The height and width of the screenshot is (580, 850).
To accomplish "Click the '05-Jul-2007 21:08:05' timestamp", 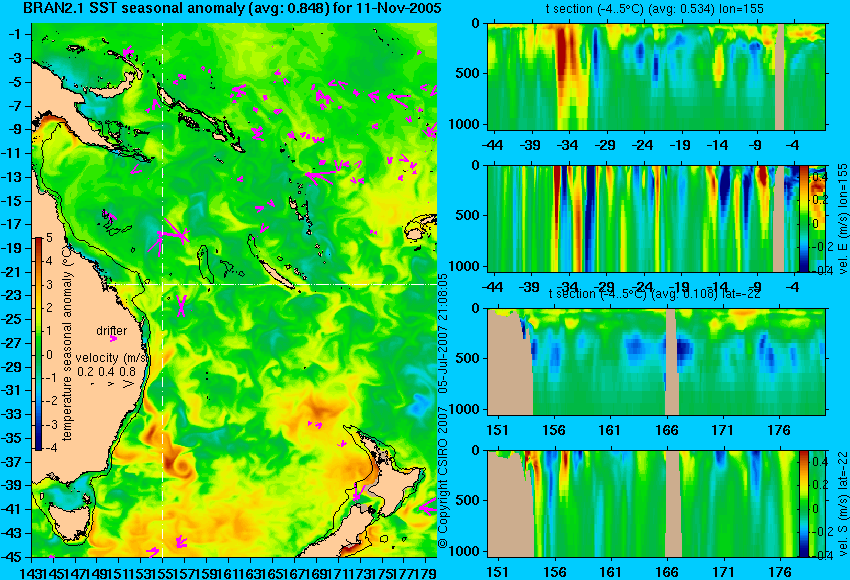I will pyautogui.click(x=443, y=333).
